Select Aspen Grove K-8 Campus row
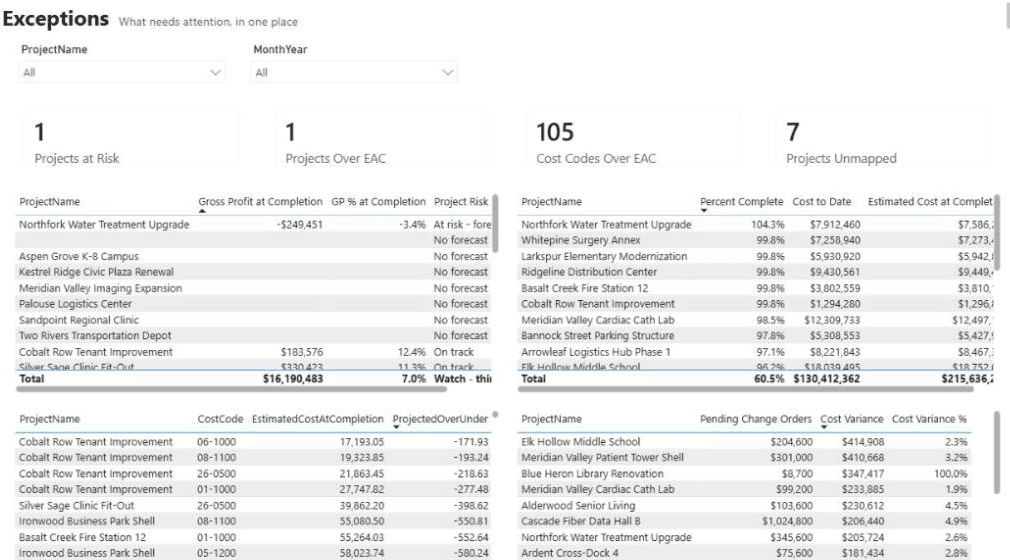Viewport: 1010px width, 560px height. click(253, 256)
